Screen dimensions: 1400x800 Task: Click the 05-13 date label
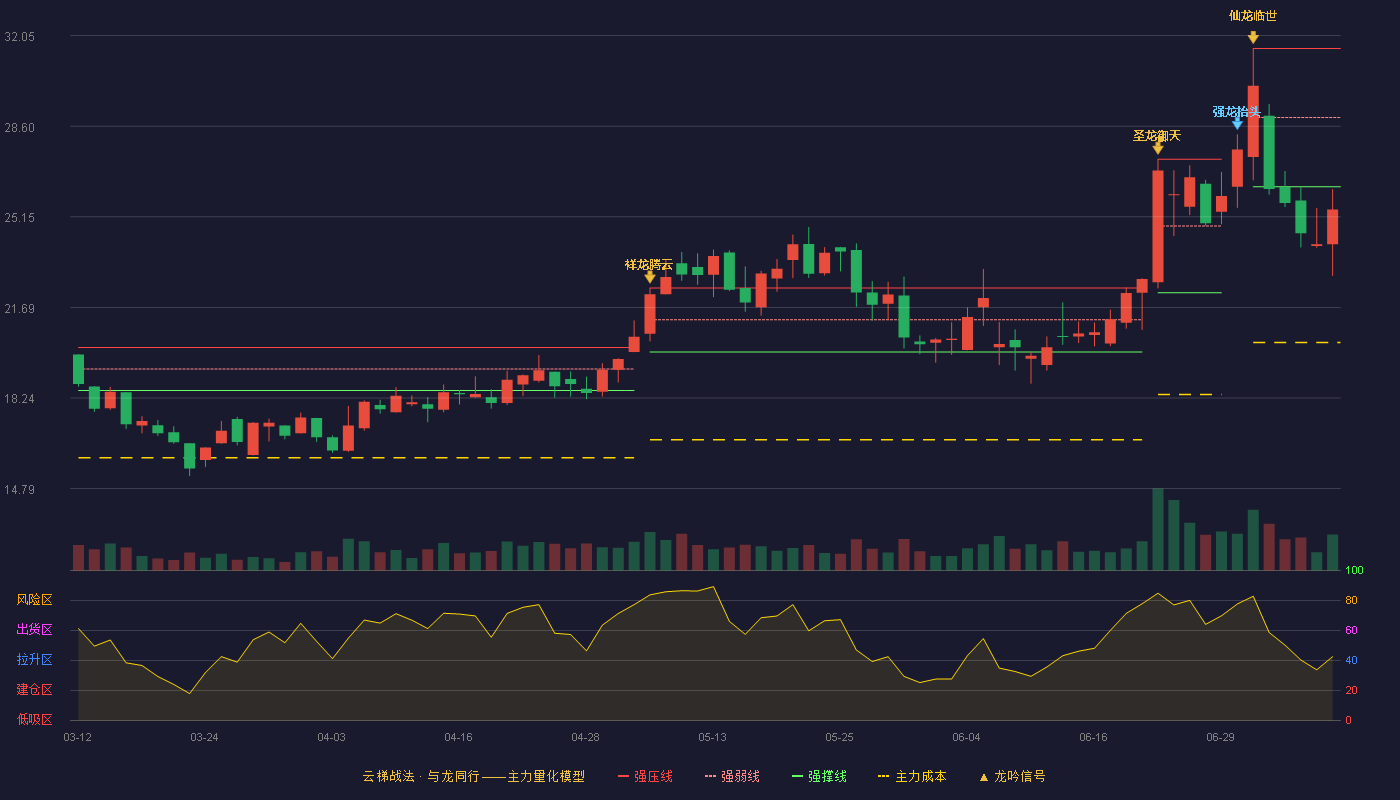[712, 737]
